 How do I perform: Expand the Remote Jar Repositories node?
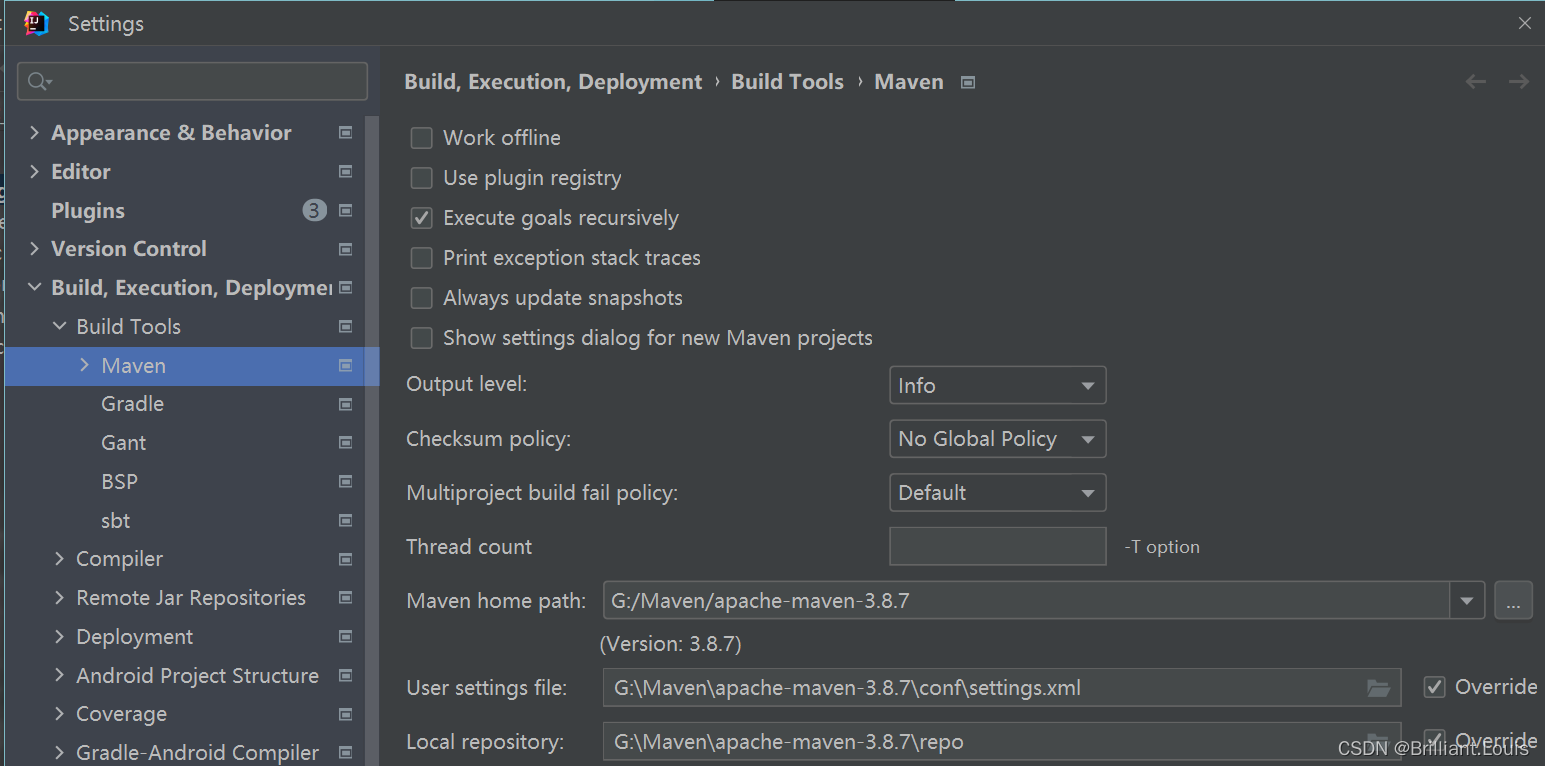coord(60,598)
